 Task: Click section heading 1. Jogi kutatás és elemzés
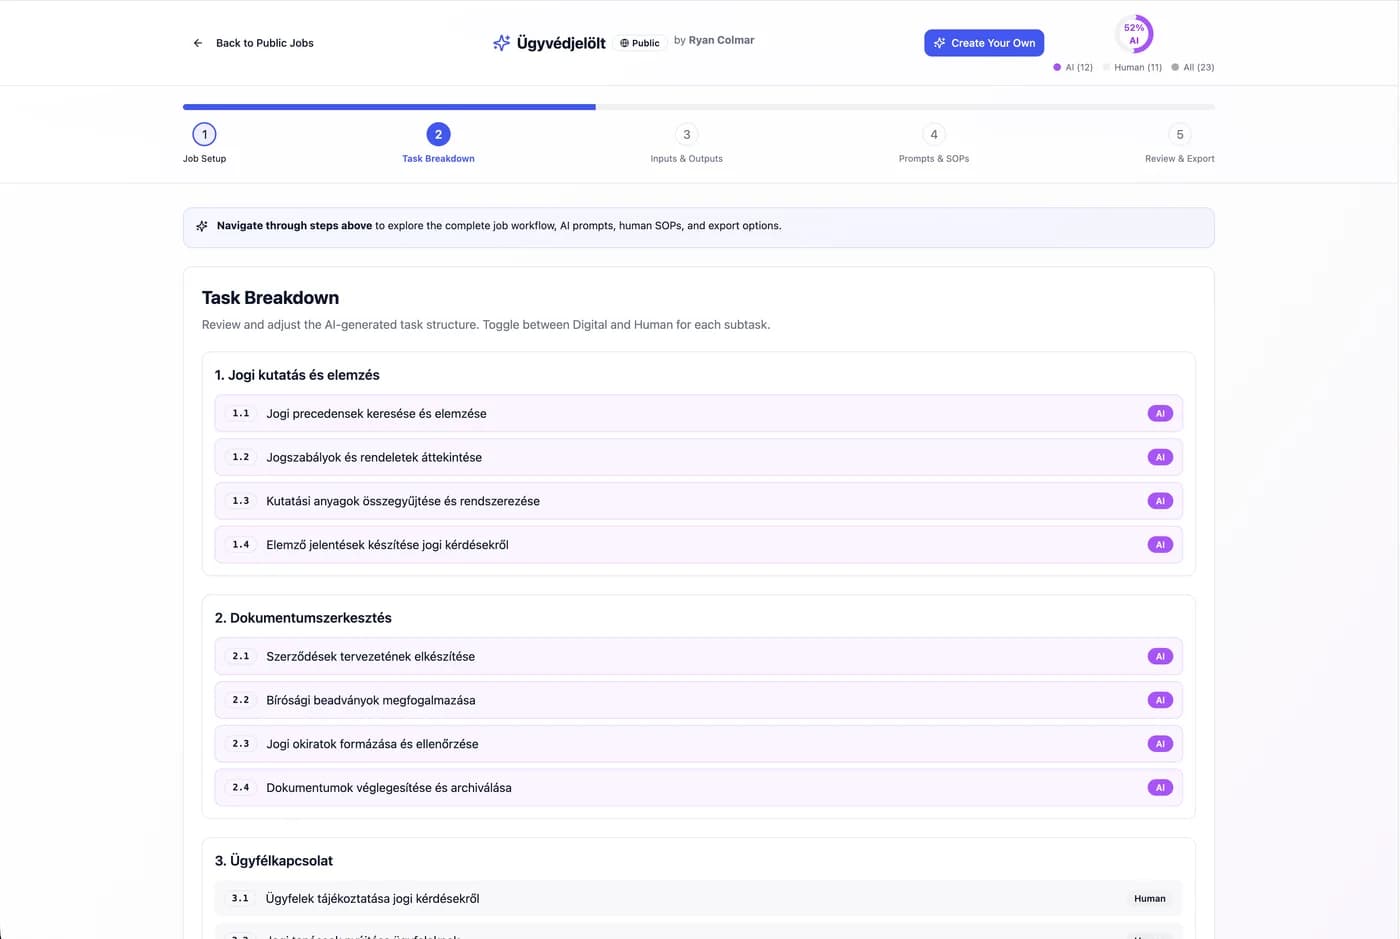[x=297, y=375]
